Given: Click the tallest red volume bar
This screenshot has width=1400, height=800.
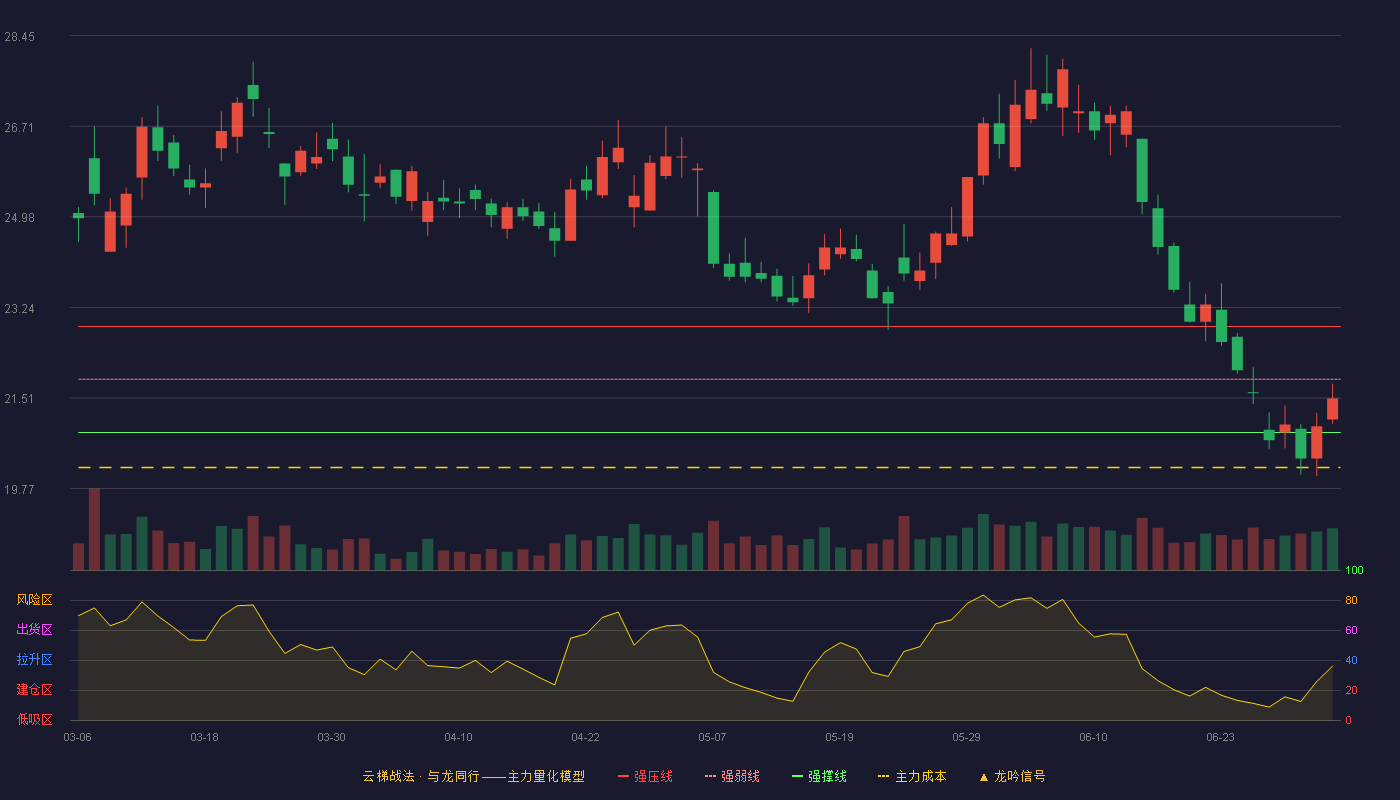Looking at the screenshot, I should pos(94,530).
